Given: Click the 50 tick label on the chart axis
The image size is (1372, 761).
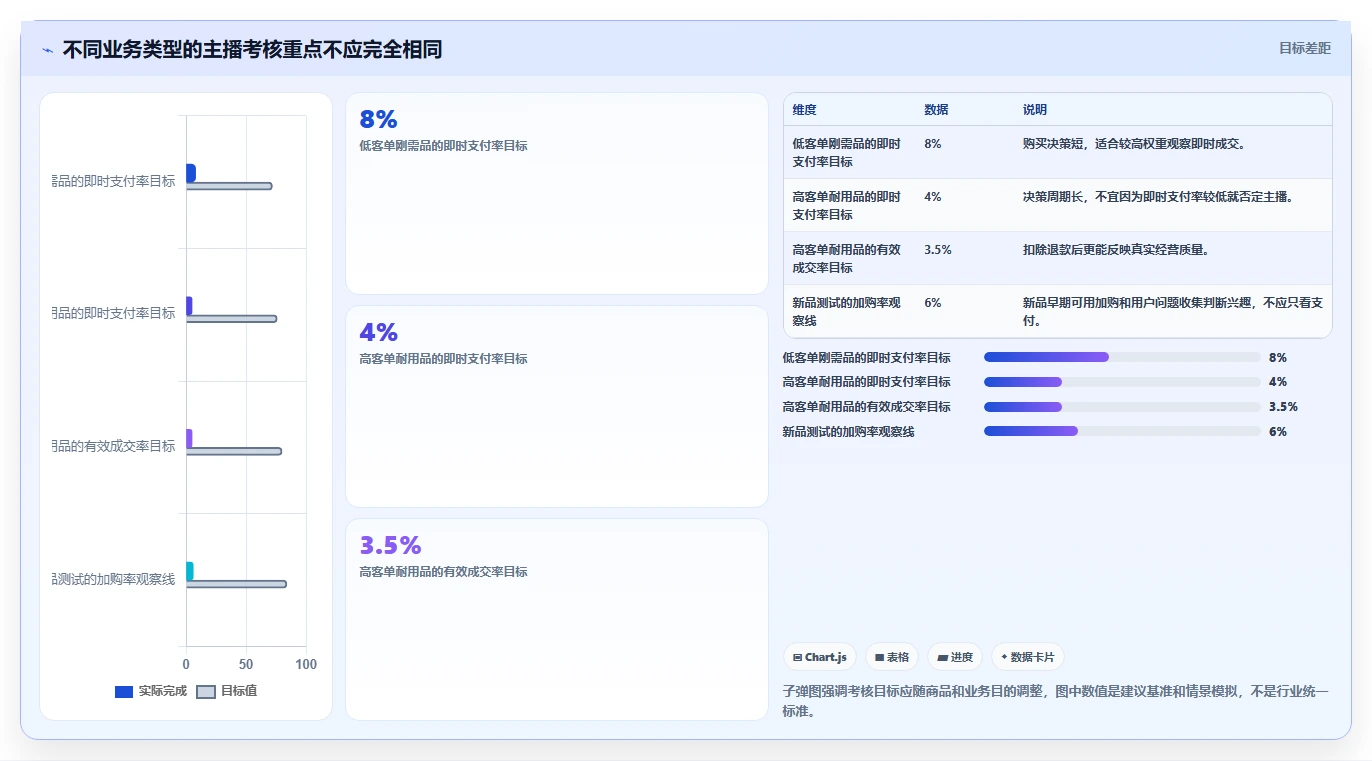Looking at the screenshot, I should coord(246,665).
